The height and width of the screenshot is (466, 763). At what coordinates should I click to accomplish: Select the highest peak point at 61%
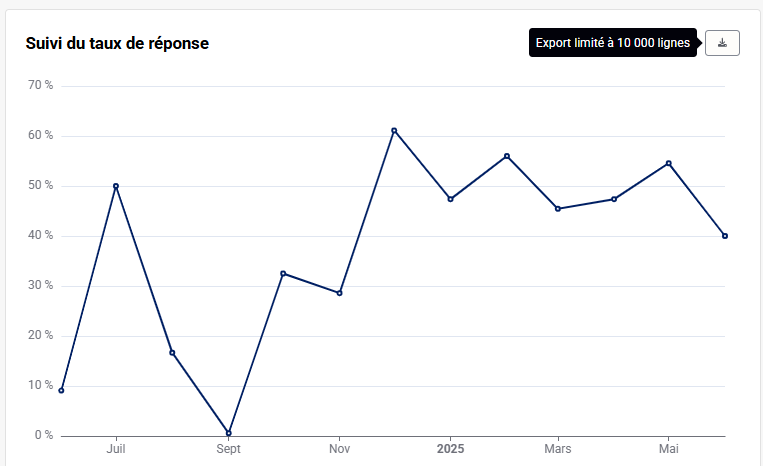point(394,130)
